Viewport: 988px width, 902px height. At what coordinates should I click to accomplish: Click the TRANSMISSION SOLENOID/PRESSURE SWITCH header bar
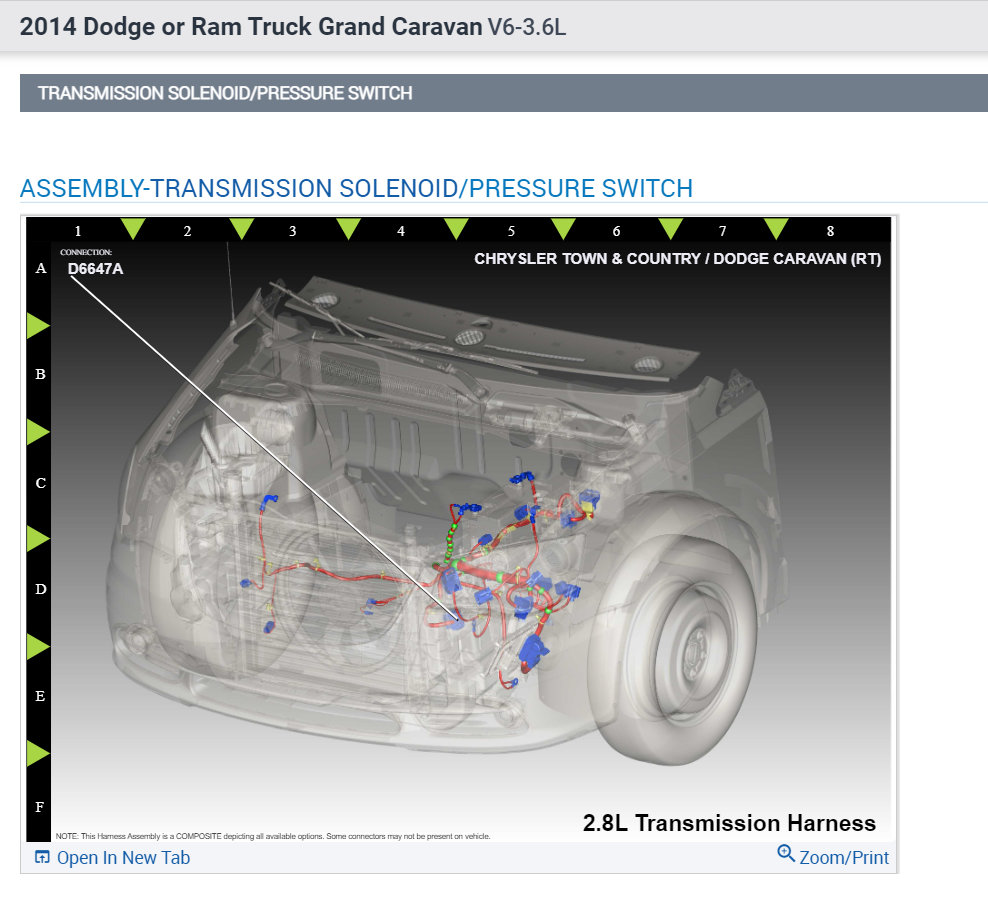[224, 93]
